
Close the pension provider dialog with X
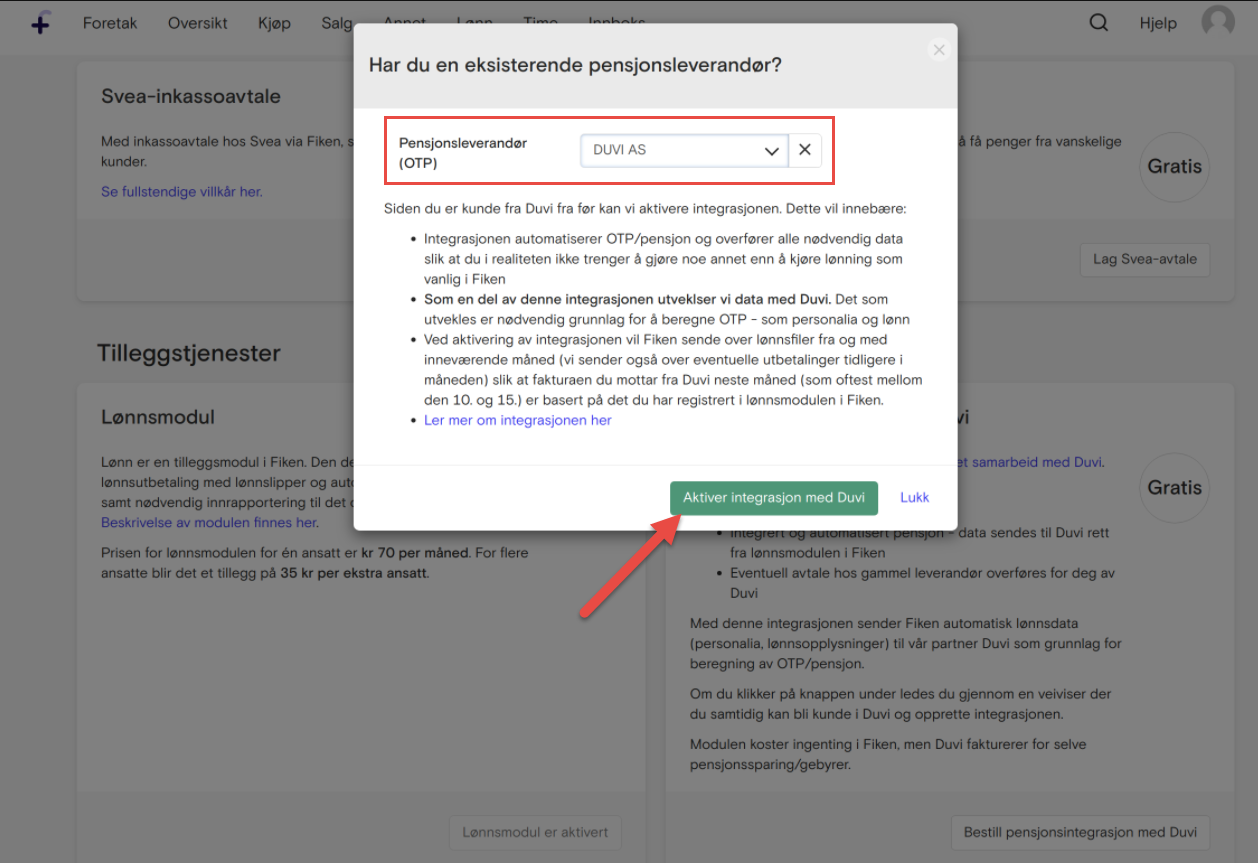[938, 50]
